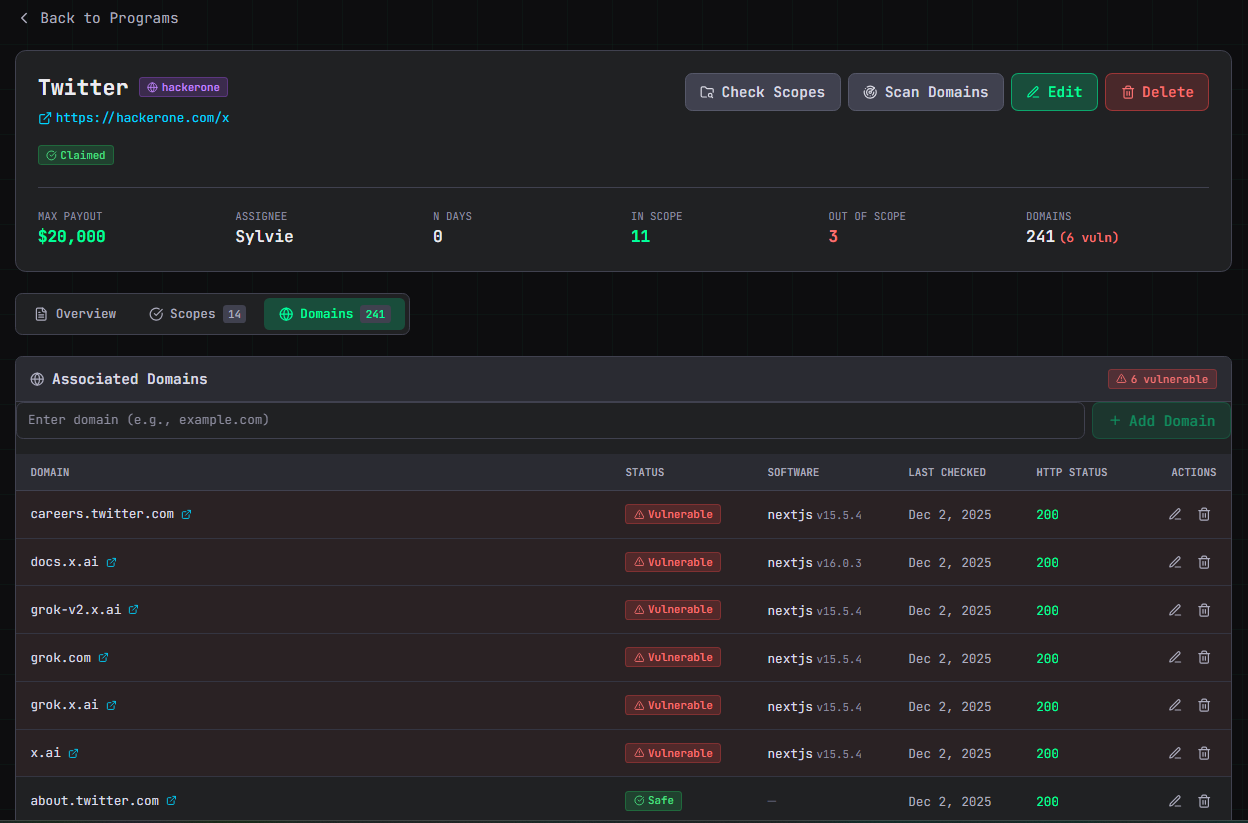Click the 6 vulnerable badge
The width and height of the screenshot is (1248, 823).
pyautogui.click(x=1162, y=379)
